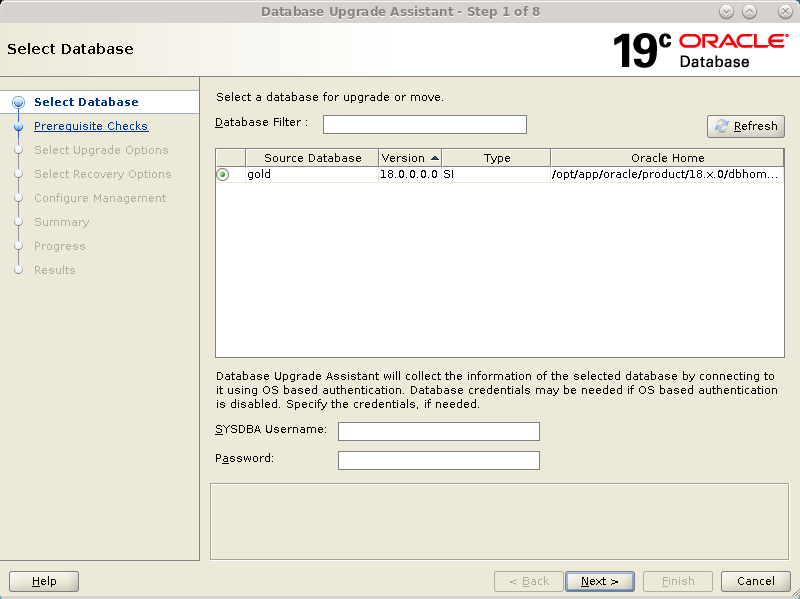Click inside the Database Filter field
Viewport: 800px width, 599px height.
click(x=424, y=124)
